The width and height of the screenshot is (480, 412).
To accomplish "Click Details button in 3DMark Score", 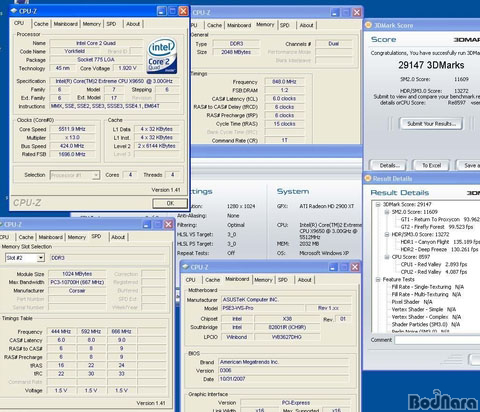I will point(389,165).
